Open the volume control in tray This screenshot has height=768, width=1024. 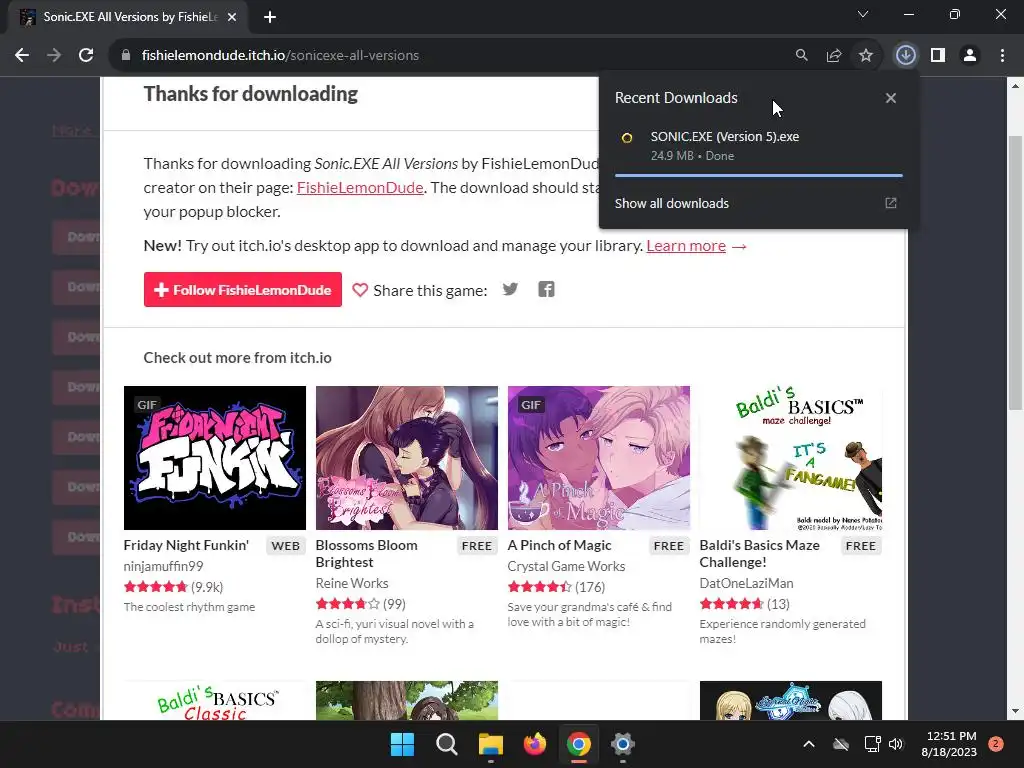tap(896, 744)
